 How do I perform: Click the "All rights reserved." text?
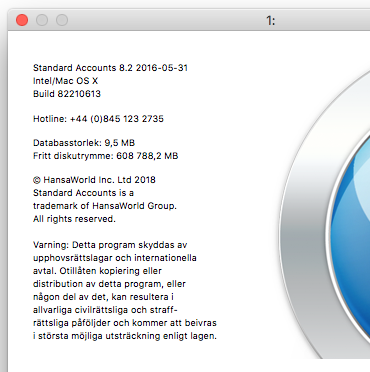click(x=74, y=219)
